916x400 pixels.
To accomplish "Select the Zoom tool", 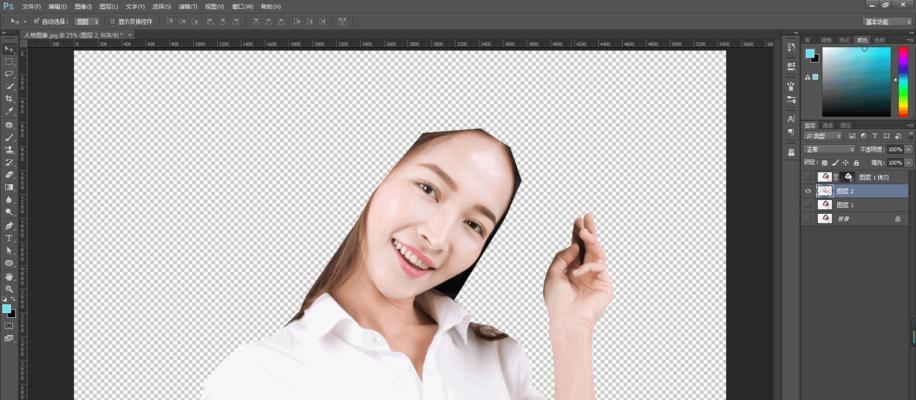I will click(9, 289).
